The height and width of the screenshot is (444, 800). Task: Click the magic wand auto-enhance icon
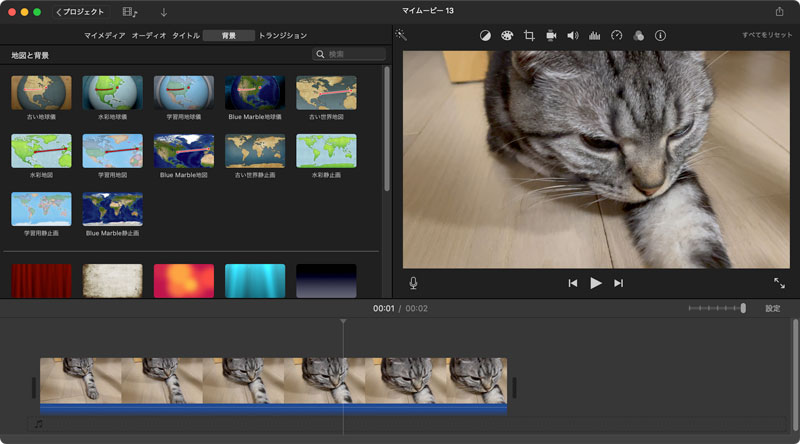point(401,35)
